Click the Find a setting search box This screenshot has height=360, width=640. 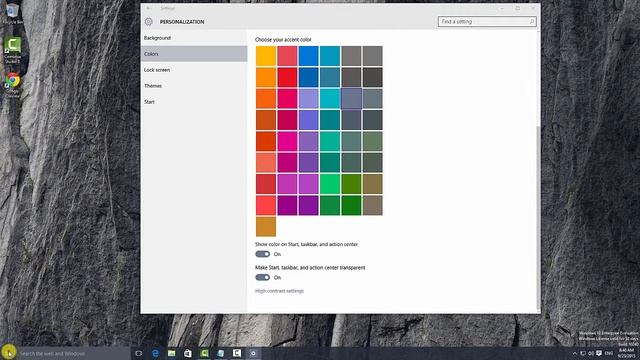click(x=487, y=22)
